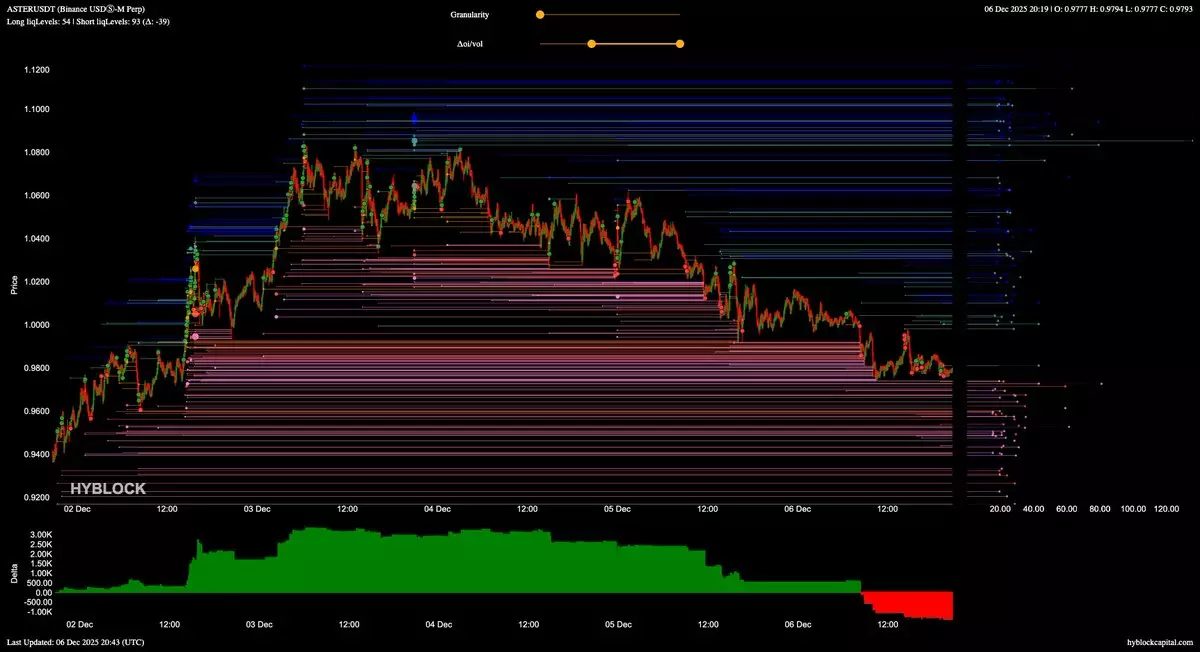Click the OHLC readout in top right
The height and width of the screenshot is (652, 1200).
[x=1089, y=9]
